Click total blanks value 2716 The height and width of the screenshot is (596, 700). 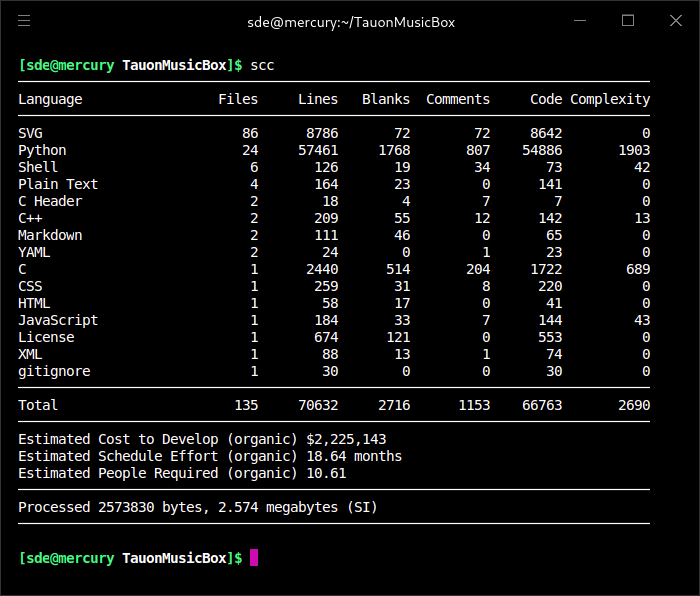point(394,404)
